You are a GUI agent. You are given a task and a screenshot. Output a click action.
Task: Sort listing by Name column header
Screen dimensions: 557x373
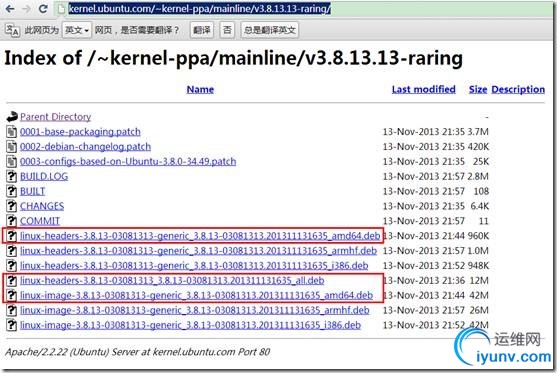coord(200,89)
